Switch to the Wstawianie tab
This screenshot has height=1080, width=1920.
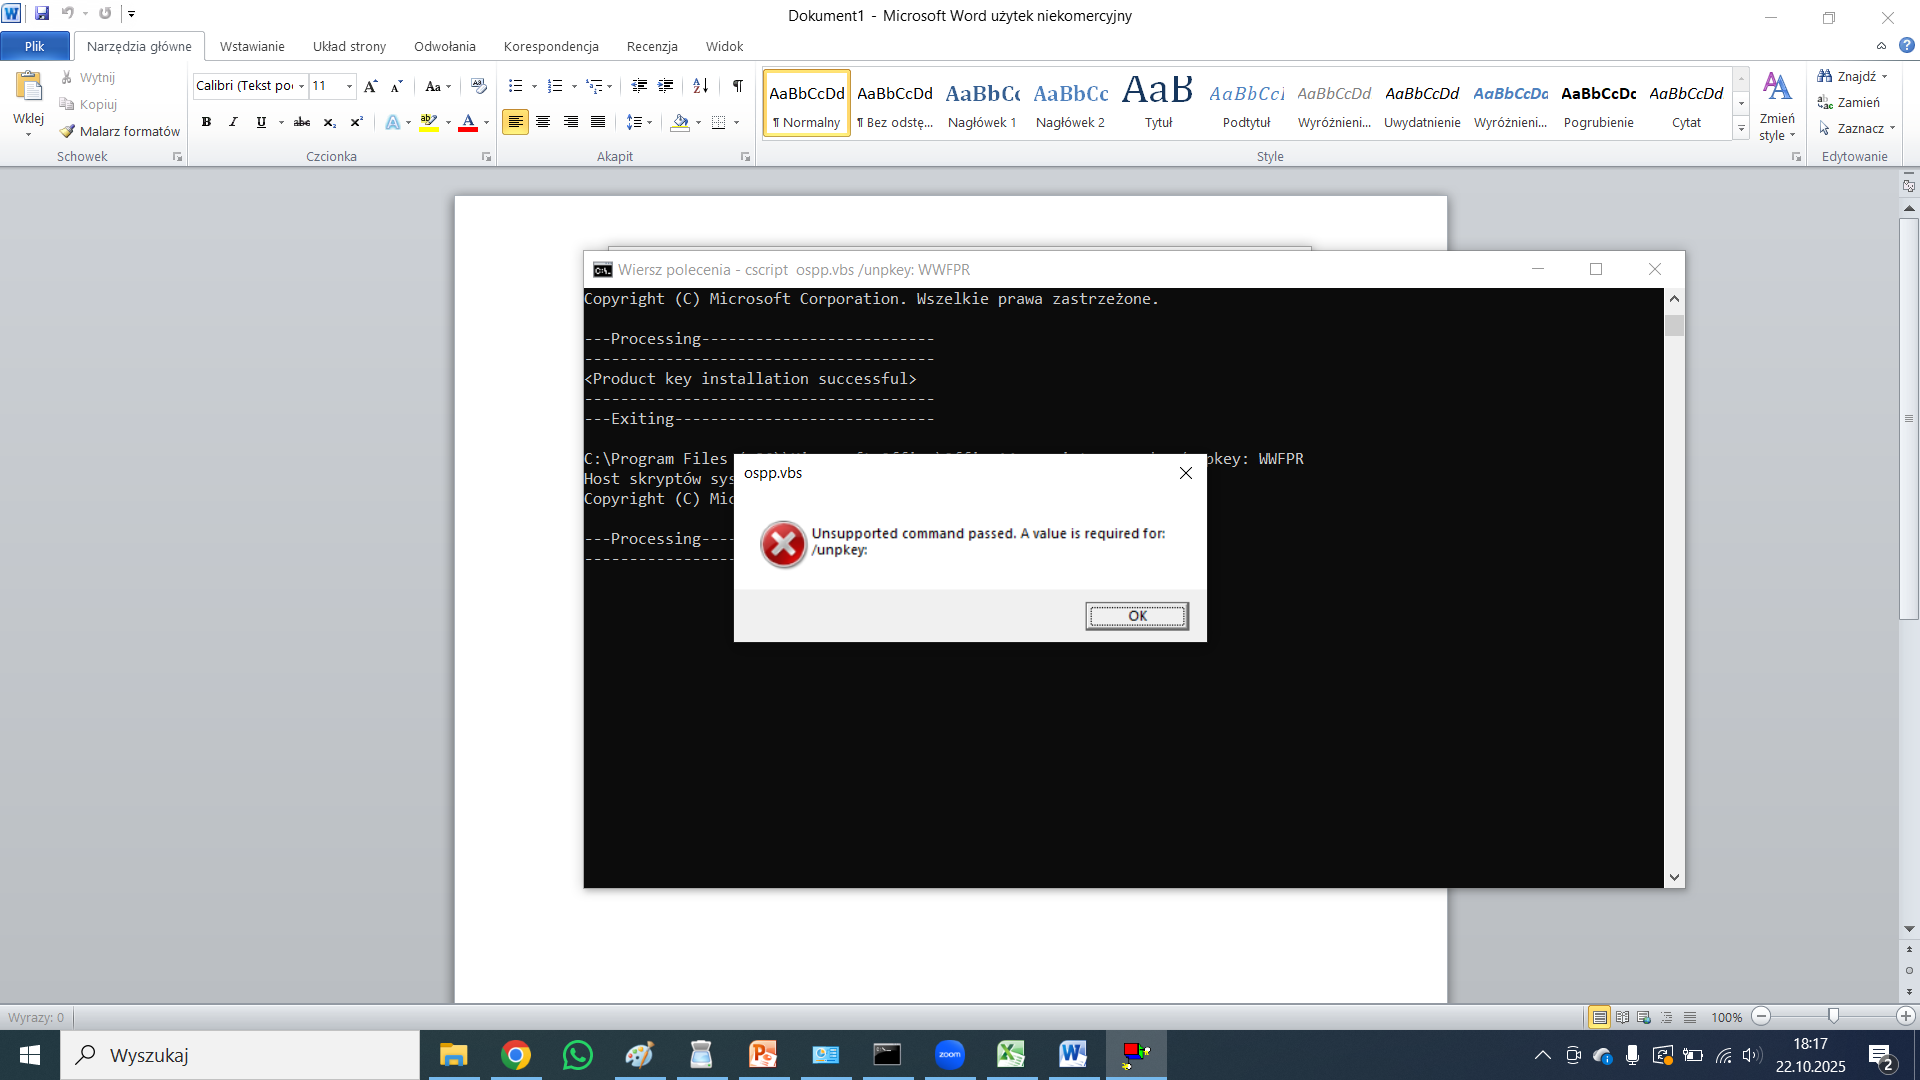pos(252,46)
